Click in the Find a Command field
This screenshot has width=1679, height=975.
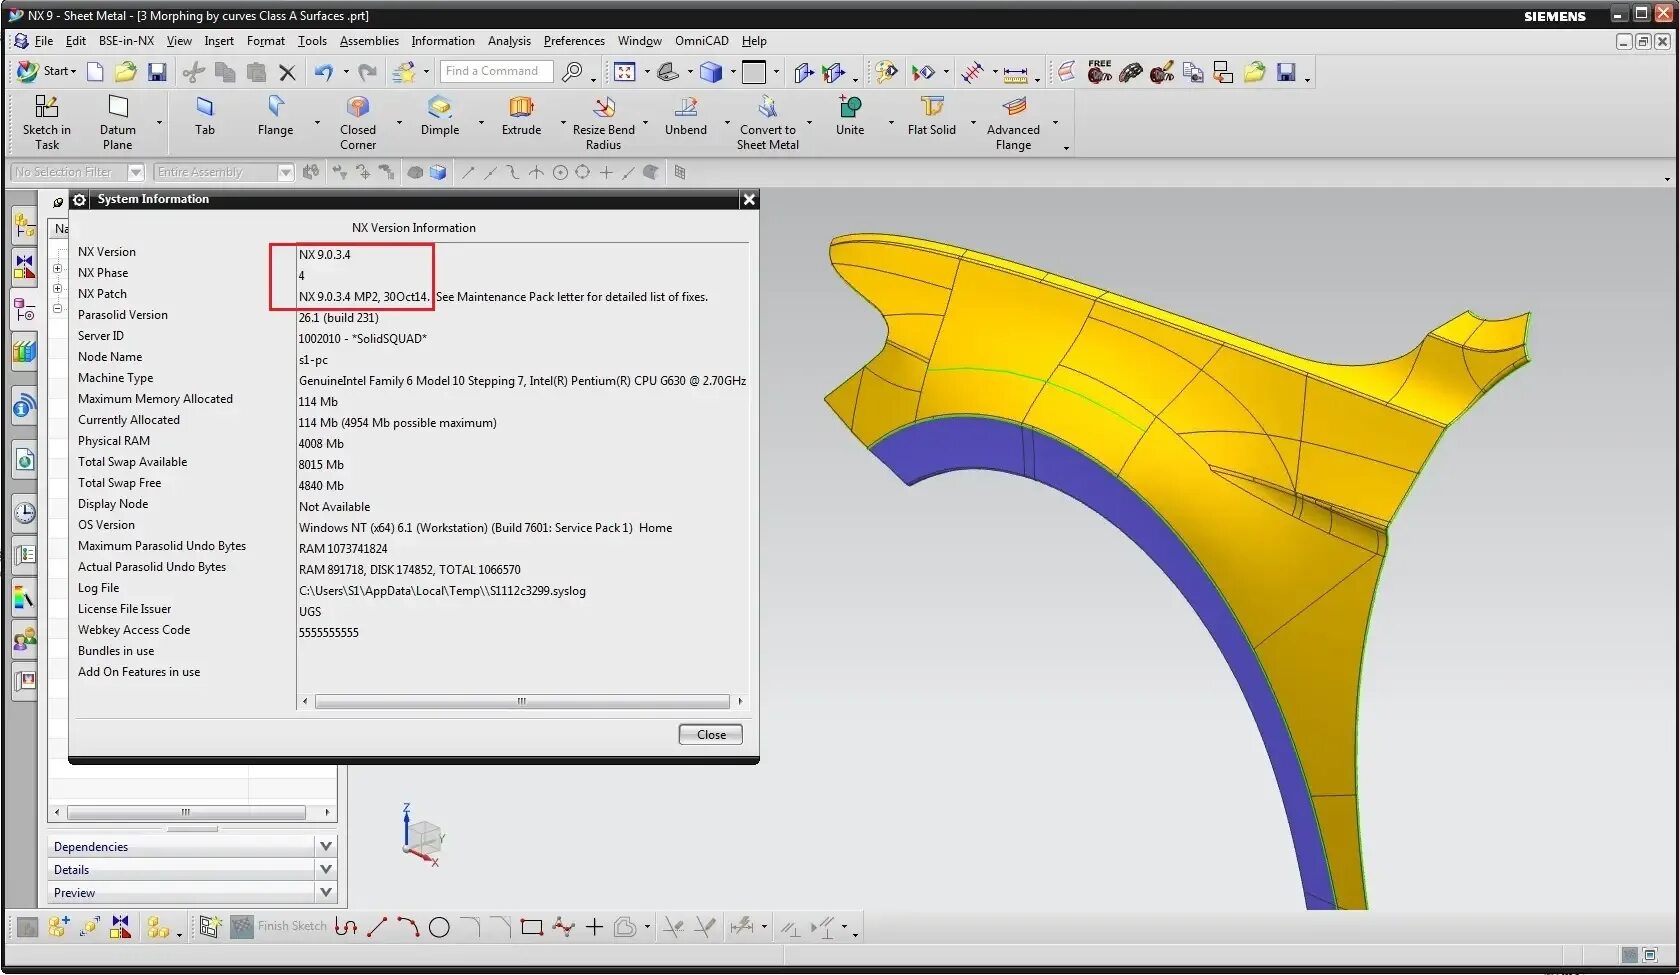[x=496, y=71]
